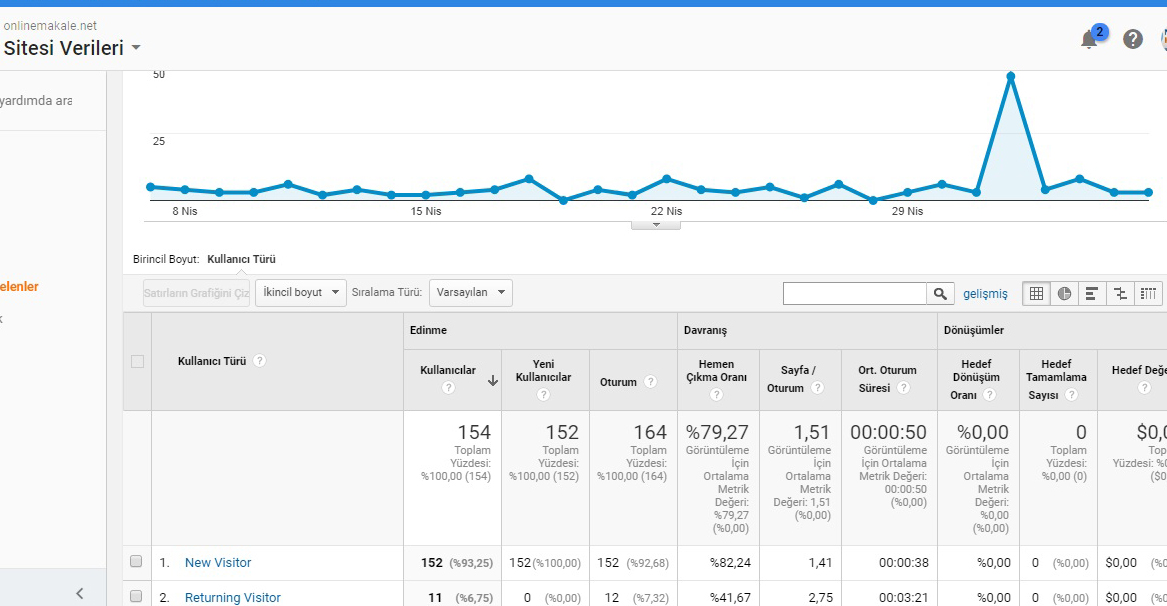
Task: Switch to comparison view icon
Action: point(1120,293)
